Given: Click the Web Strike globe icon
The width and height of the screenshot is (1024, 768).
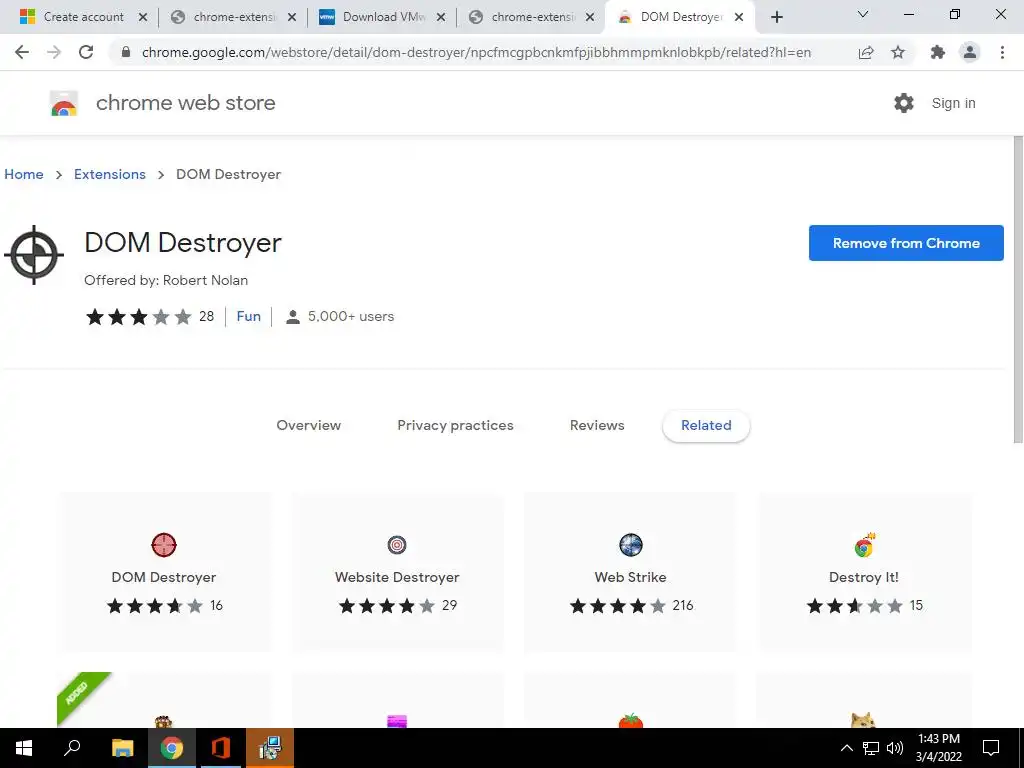Looking at the screenshot, I should 630,545.
